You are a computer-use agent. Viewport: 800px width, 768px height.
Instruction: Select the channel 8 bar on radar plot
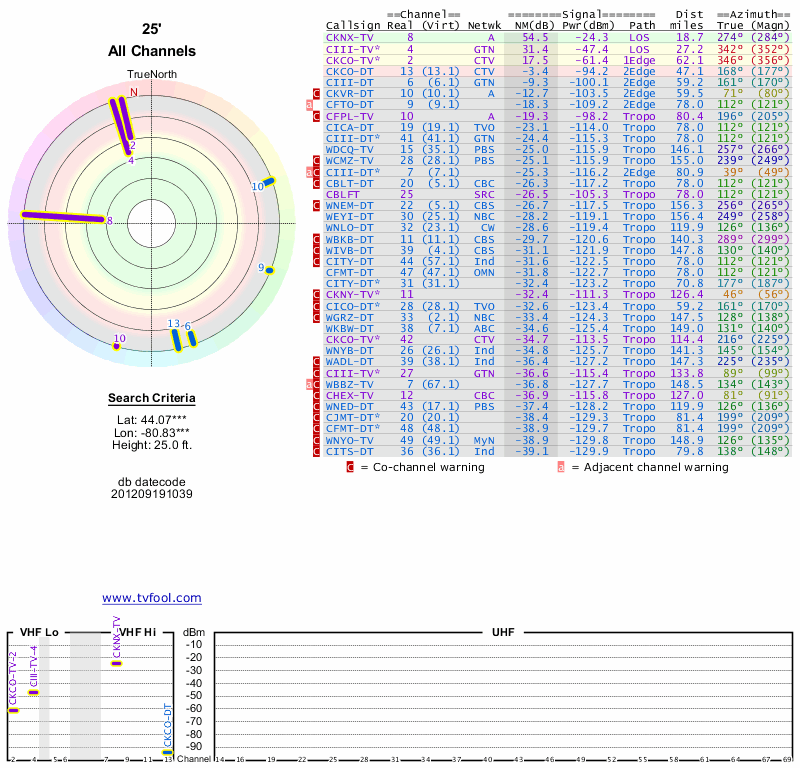[63, 216]
